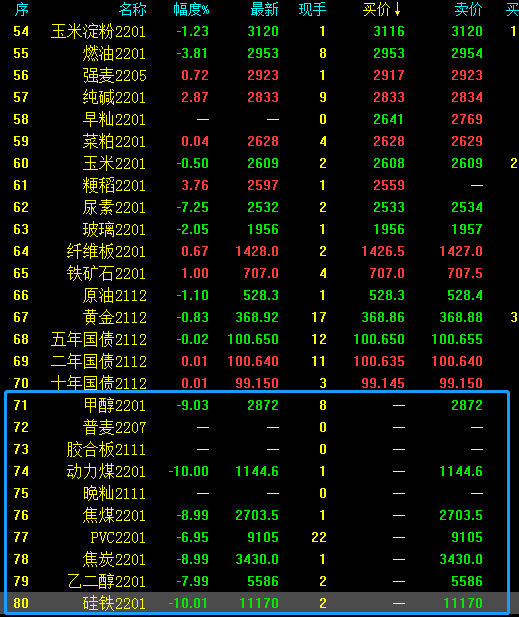Click the 卖价 column header
The height and width of the screenshot is (617, 519).
(x=468, y=9)
